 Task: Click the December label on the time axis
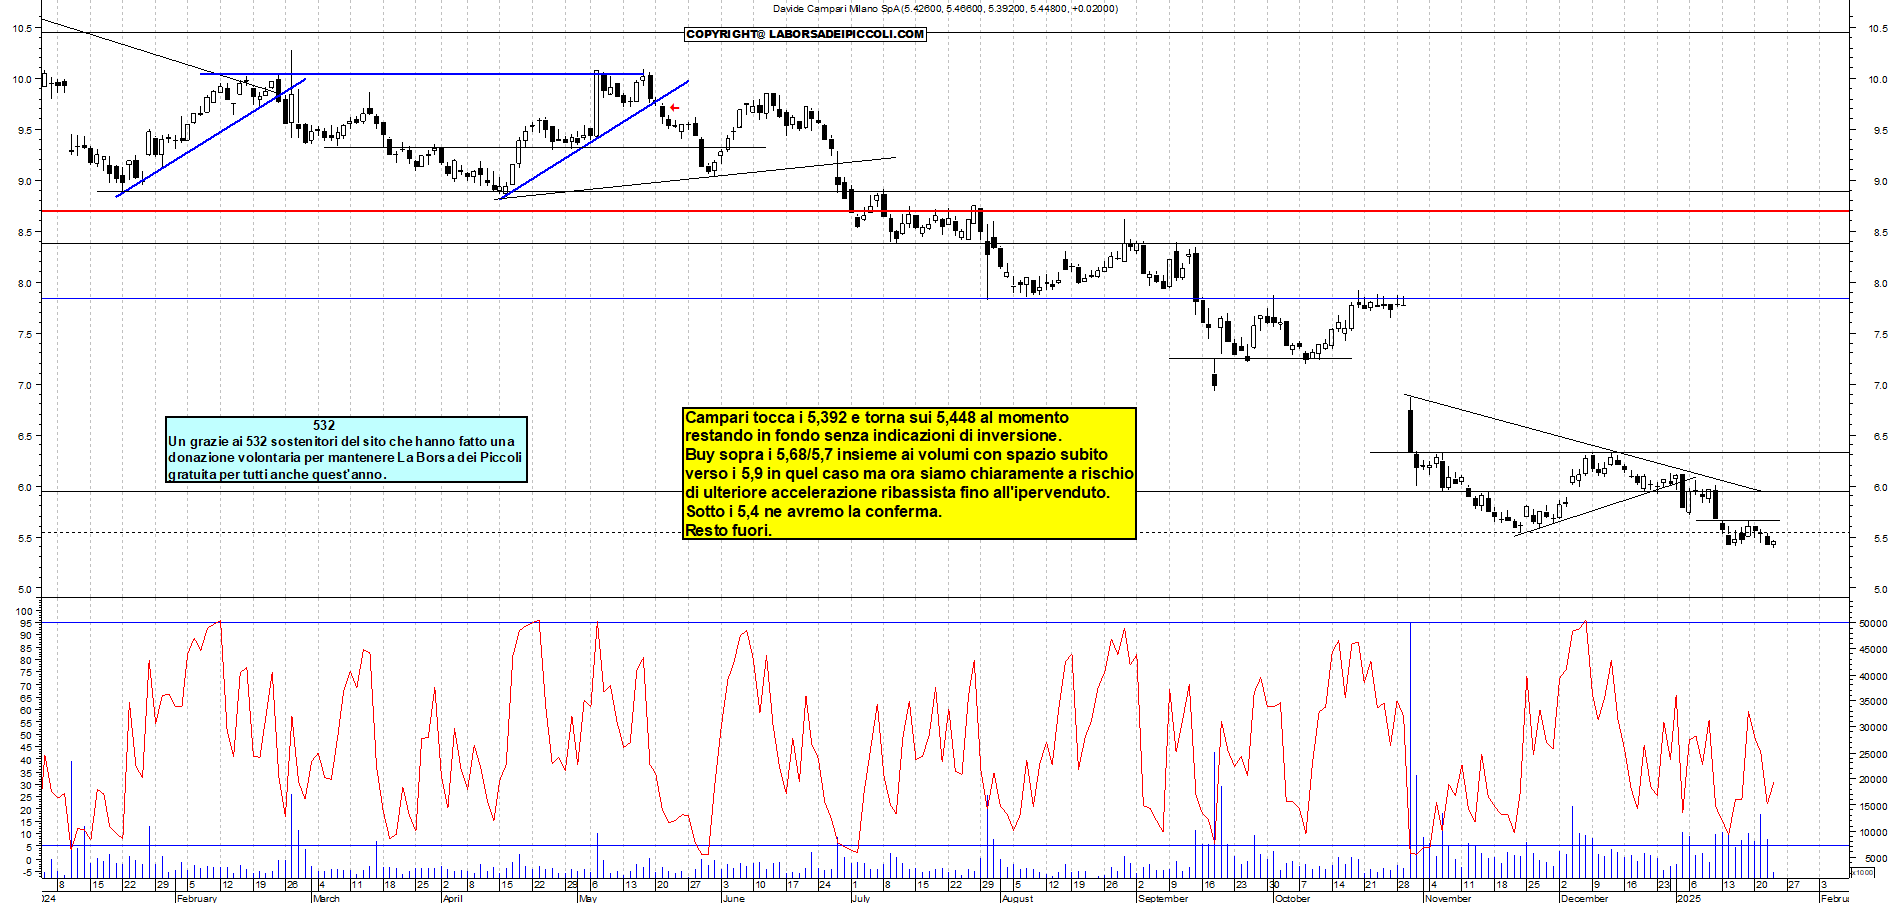coord(1584,898)
